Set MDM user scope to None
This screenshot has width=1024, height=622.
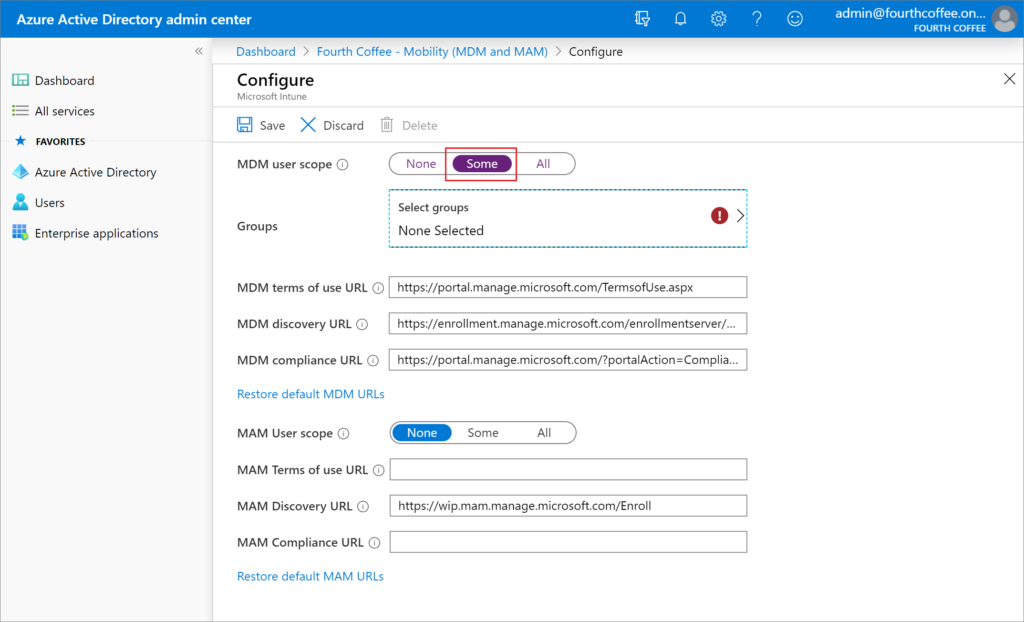pyautogui.click(x=421, y=164)
